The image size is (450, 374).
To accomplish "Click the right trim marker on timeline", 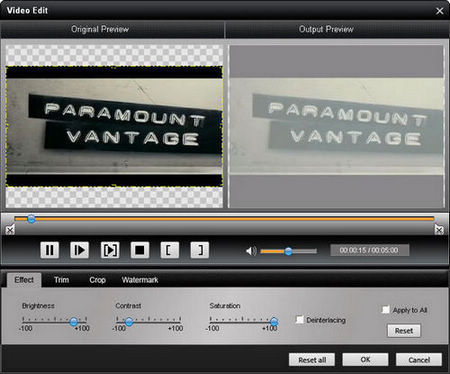I will click(439, 229).
